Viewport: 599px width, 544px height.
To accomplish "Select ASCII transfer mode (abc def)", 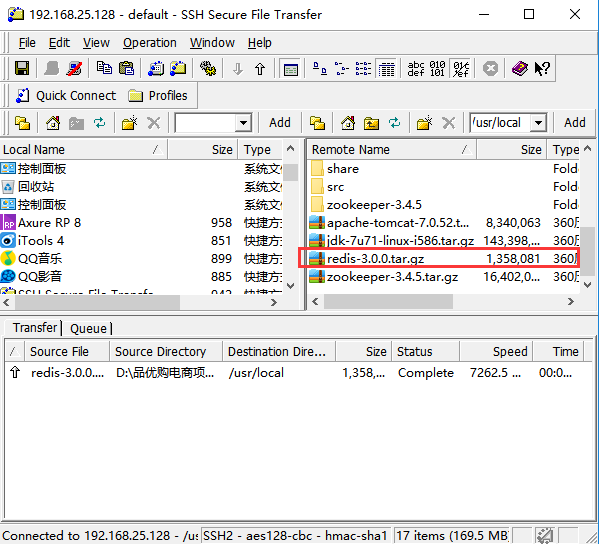I will click(416, 69).
